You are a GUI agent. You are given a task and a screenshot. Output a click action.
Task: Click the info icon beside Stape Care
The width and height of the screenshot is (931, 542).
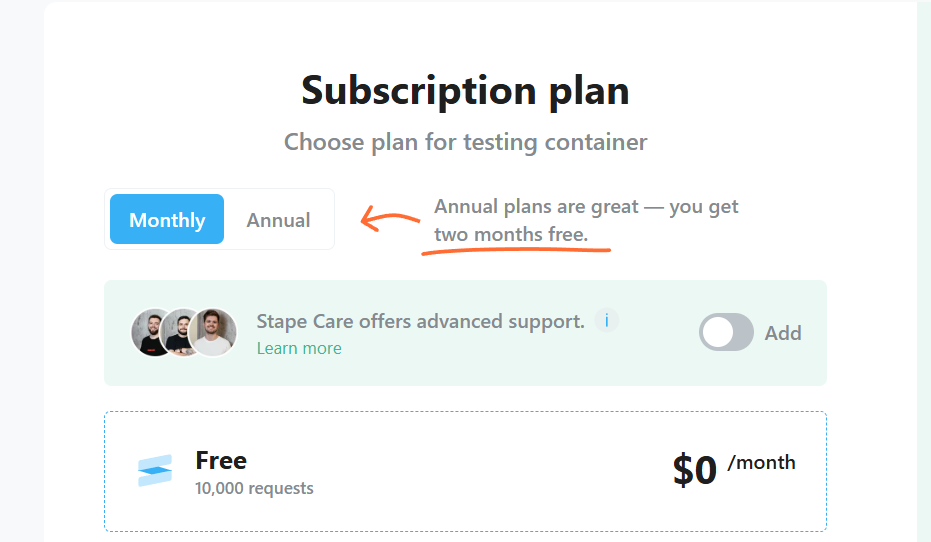tap(606, 321)
